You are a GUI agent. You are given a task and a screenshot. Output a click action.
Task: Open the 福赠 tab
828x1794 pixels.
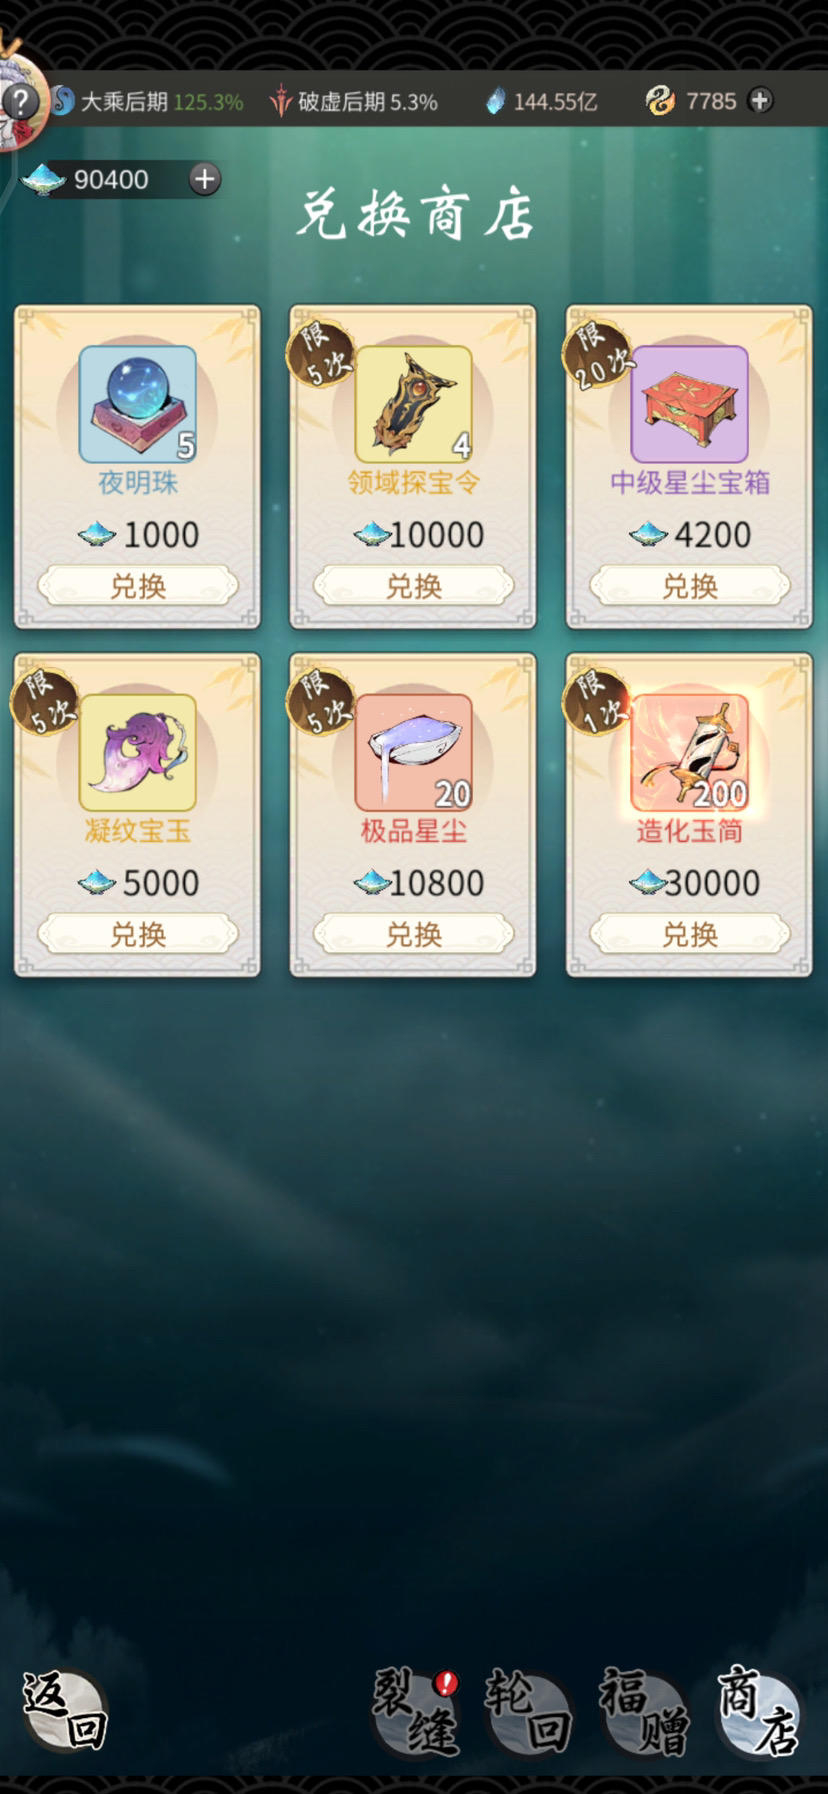click(644, 1711)
